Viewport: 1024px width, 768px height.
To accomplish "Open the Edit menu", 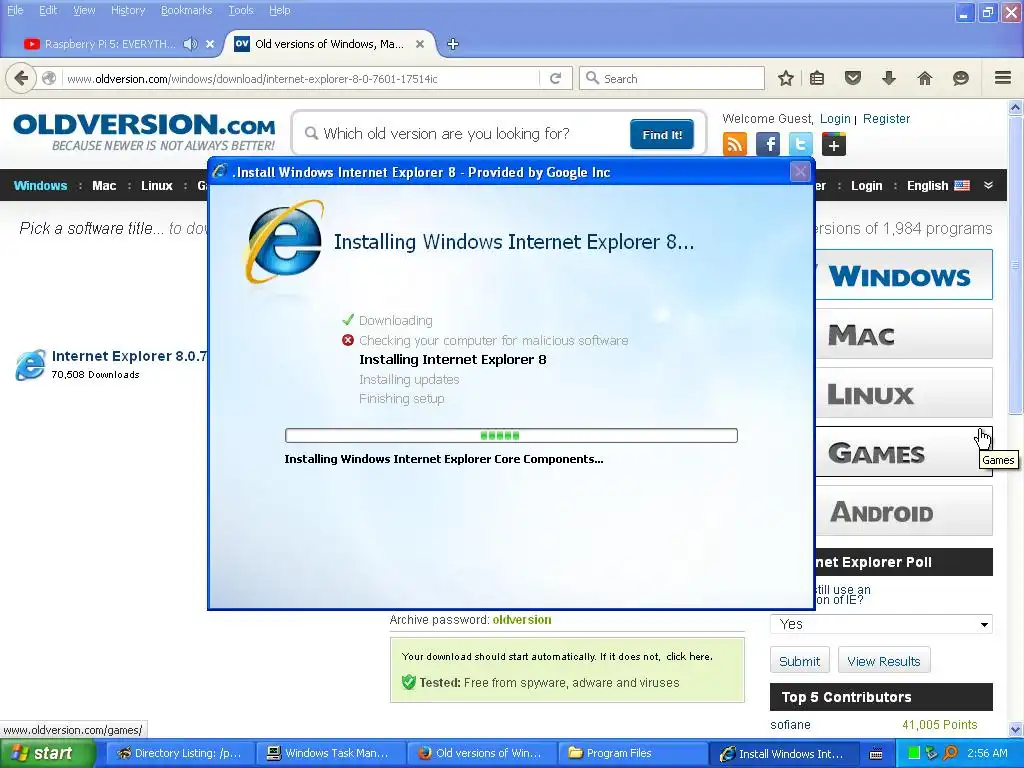I will click(x=48, y=10).
